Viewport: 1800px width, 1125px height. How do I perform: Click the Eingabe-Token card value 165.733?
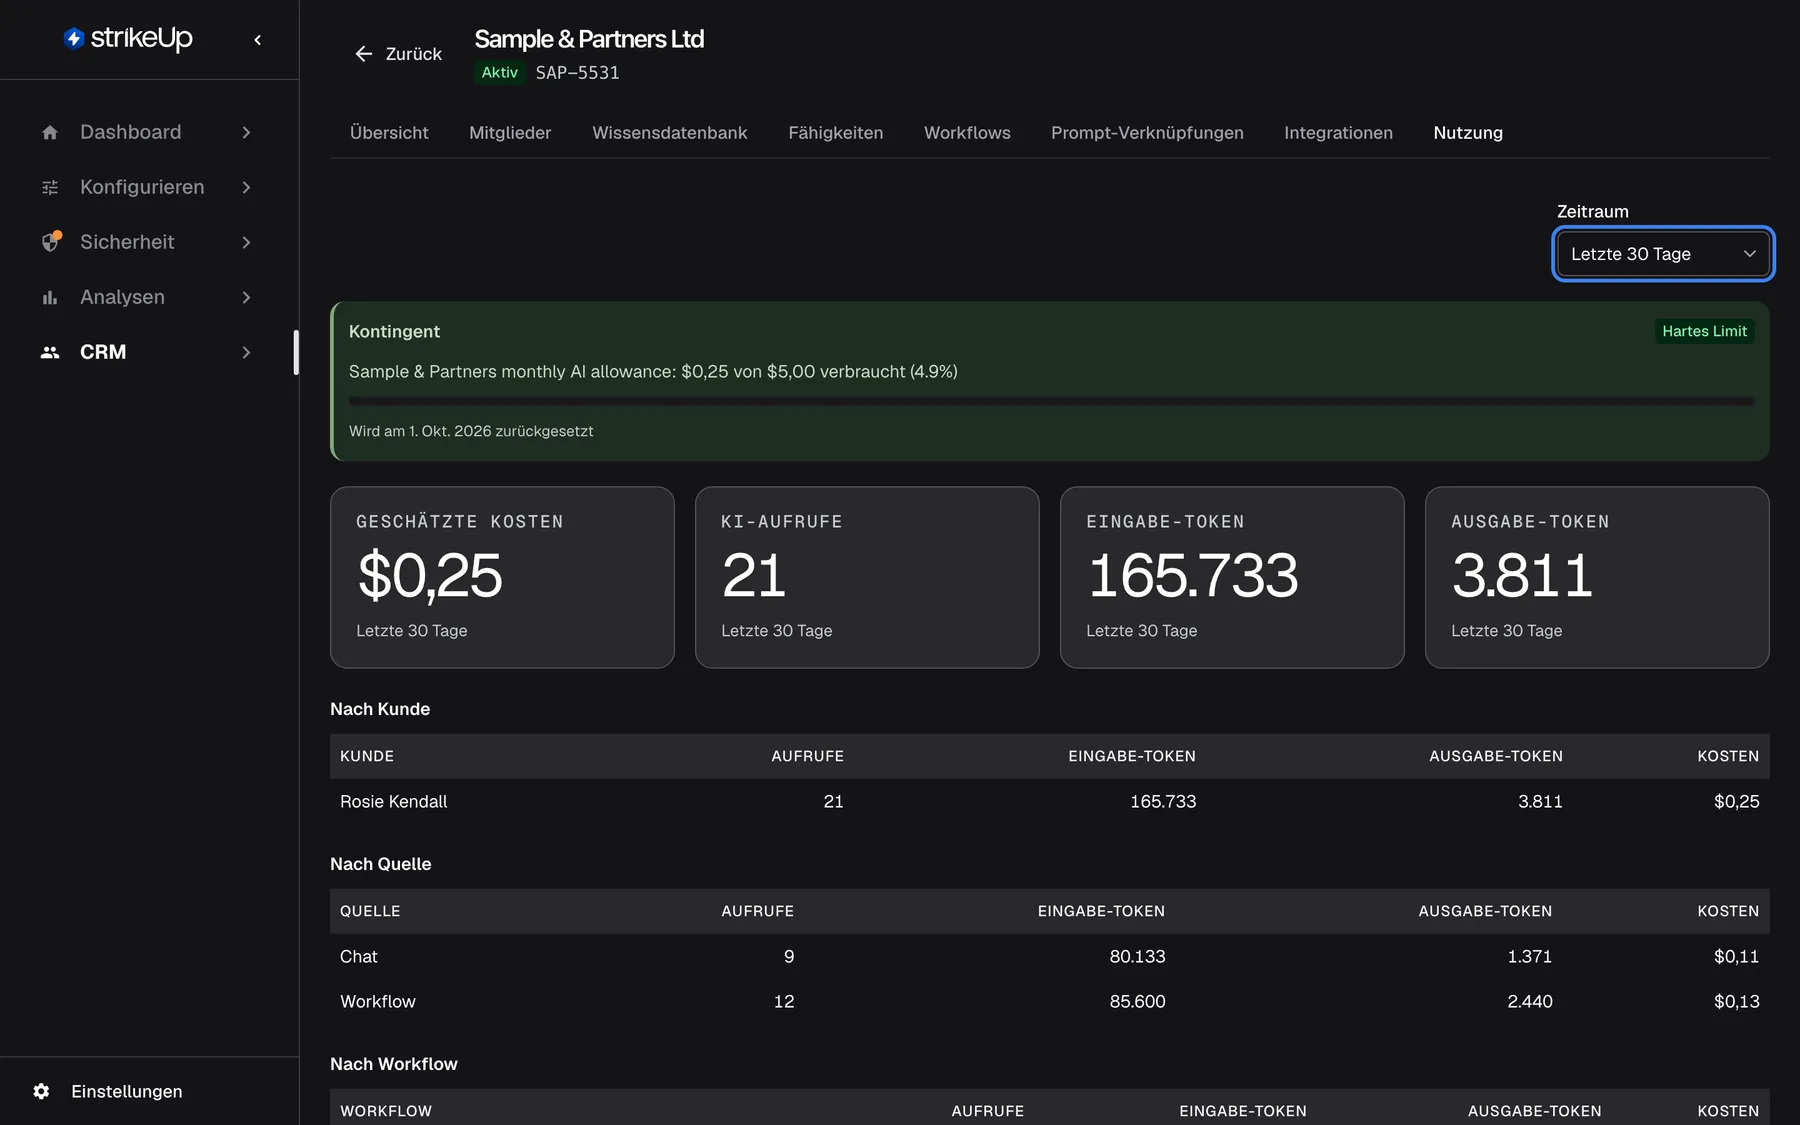click(x=1193, y=576)
